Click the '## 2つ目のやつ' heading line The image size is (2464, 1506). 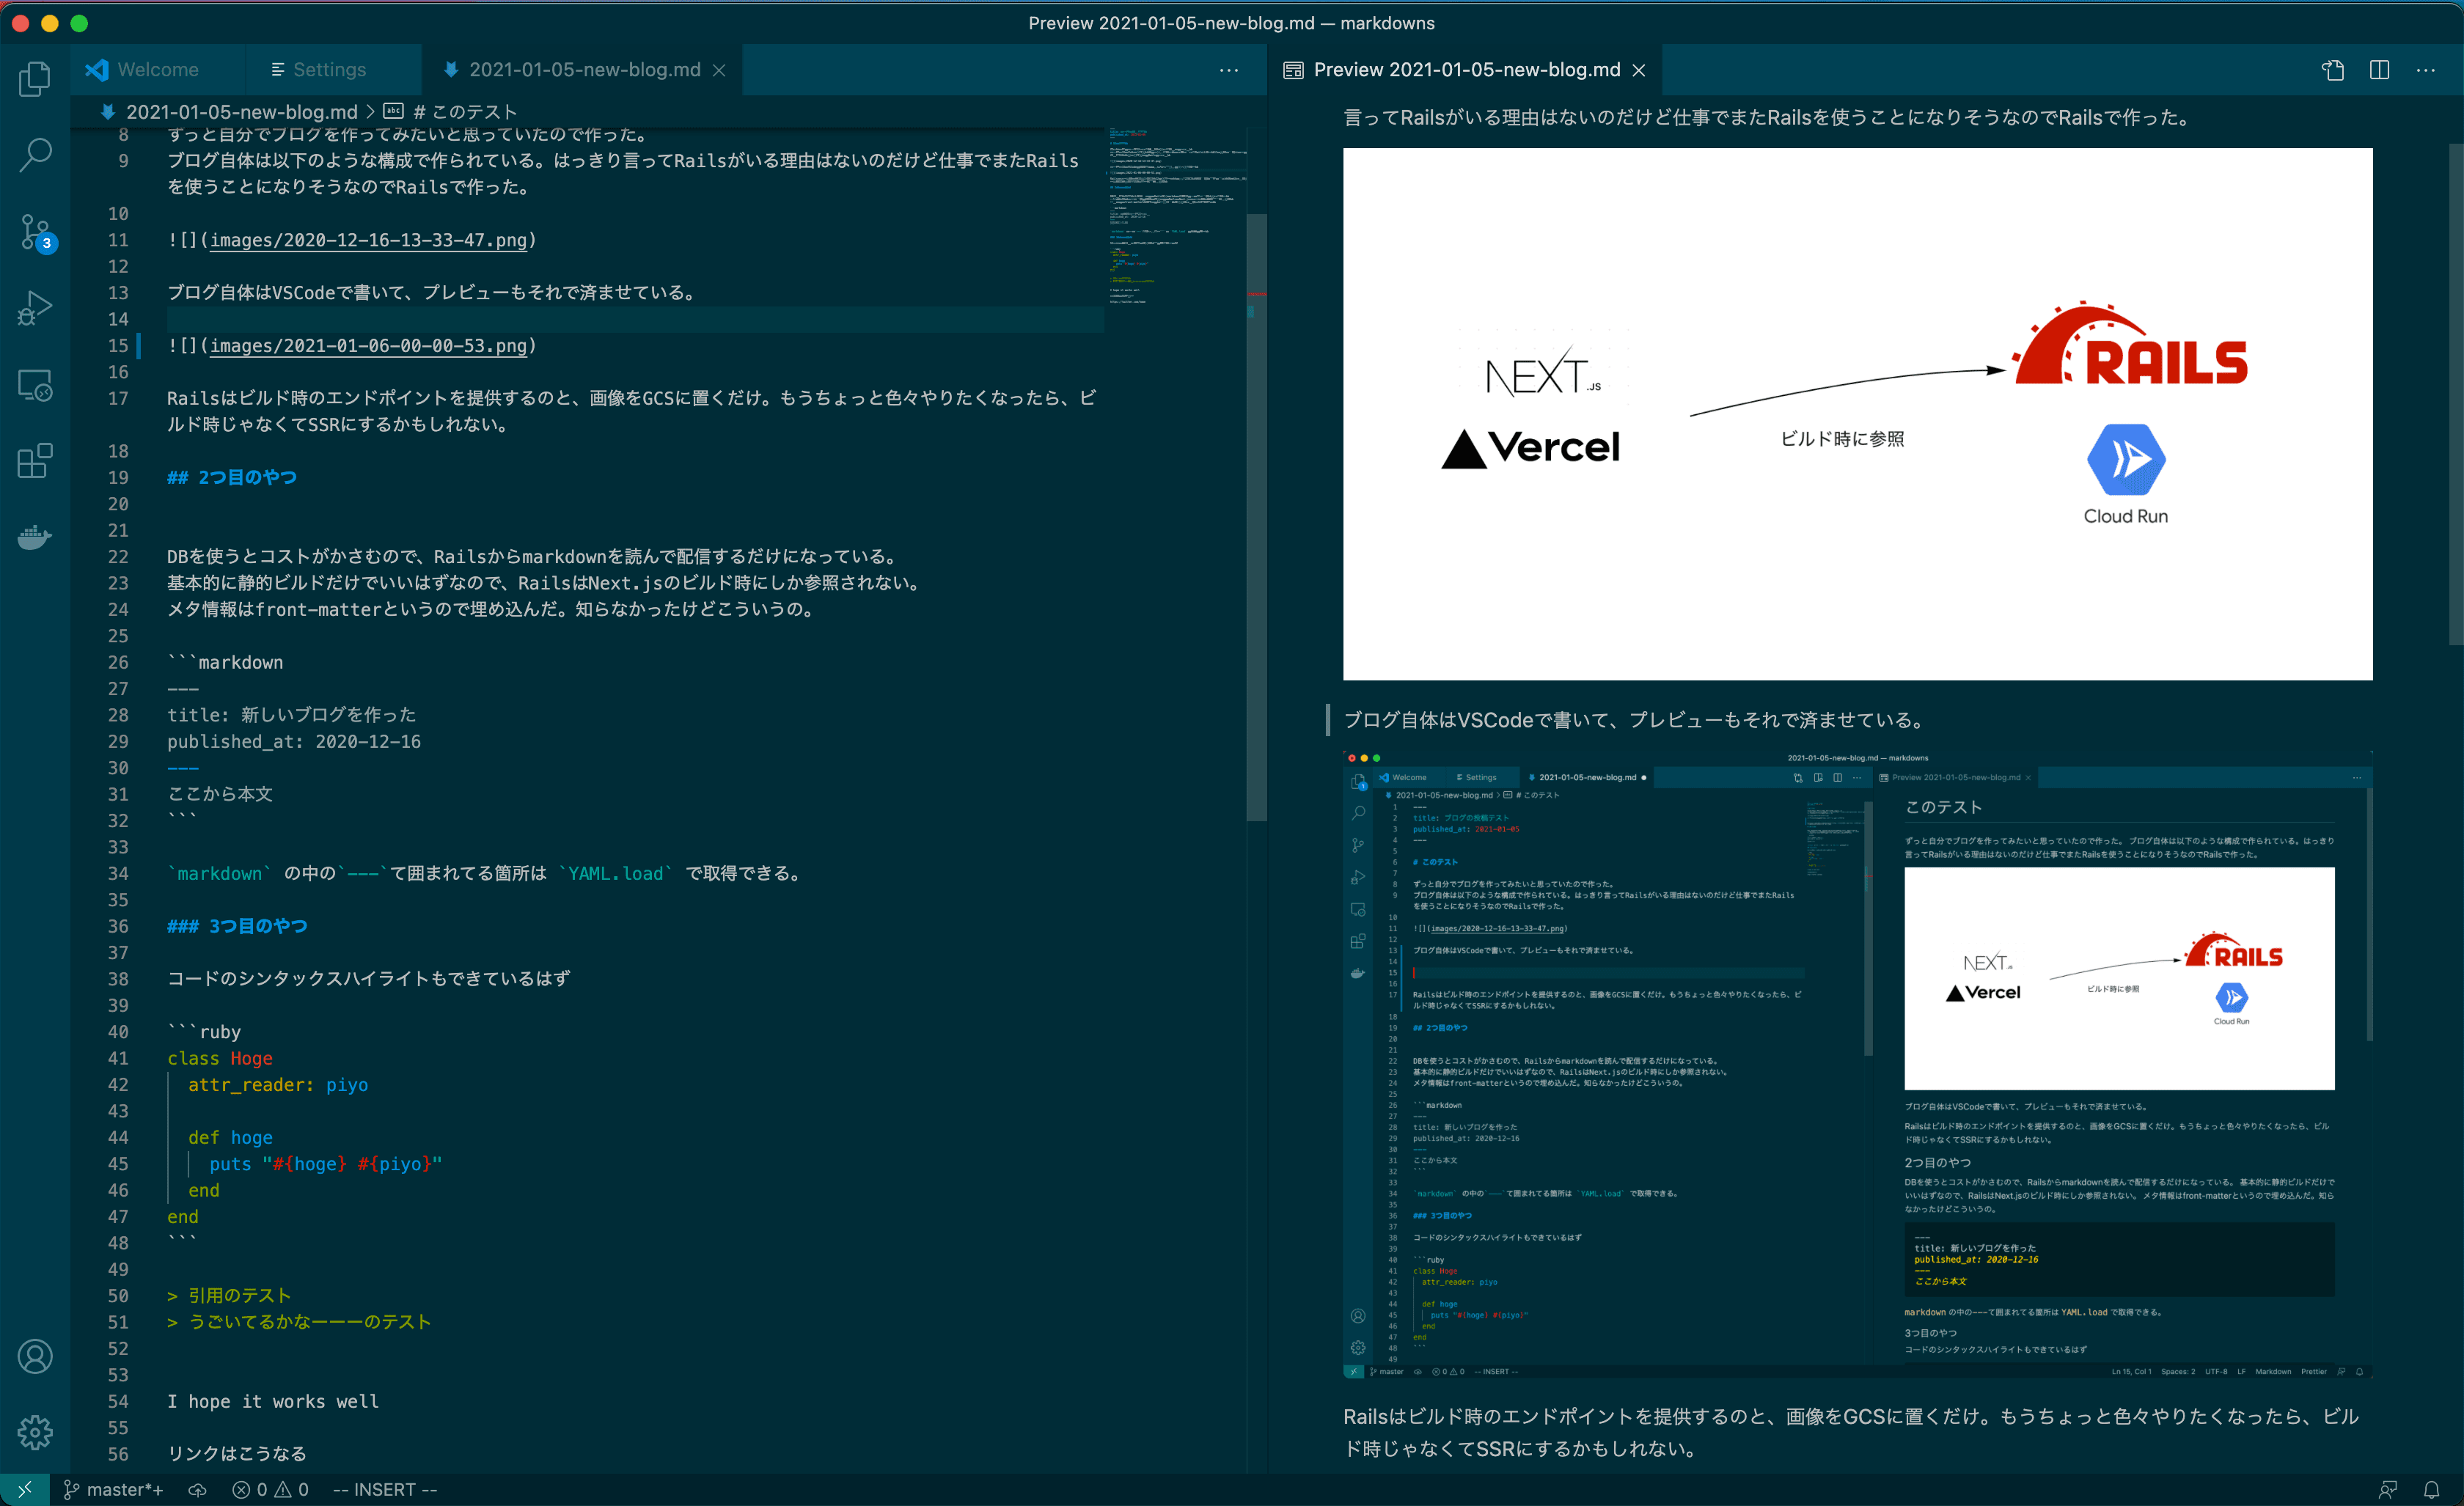[232, 478]
